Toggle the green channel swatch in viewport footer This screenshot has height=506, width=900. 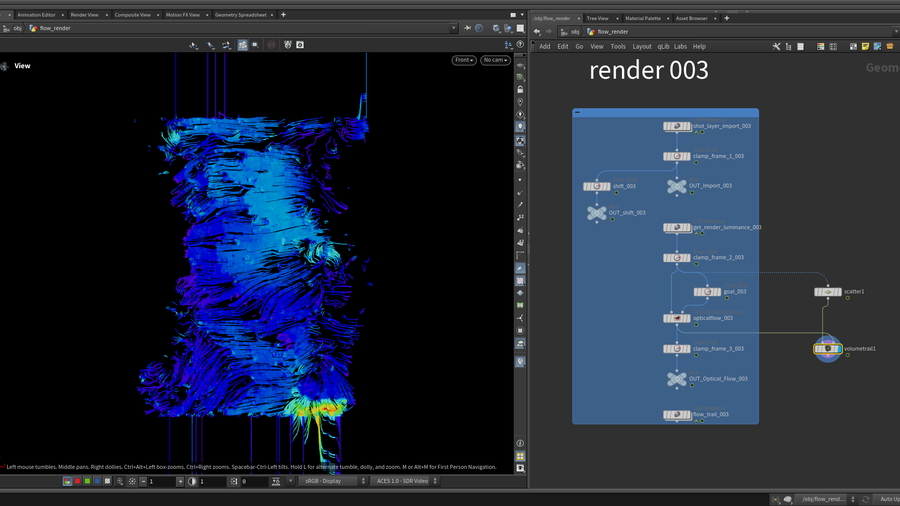pyautogui.click(x=87, y=481)
